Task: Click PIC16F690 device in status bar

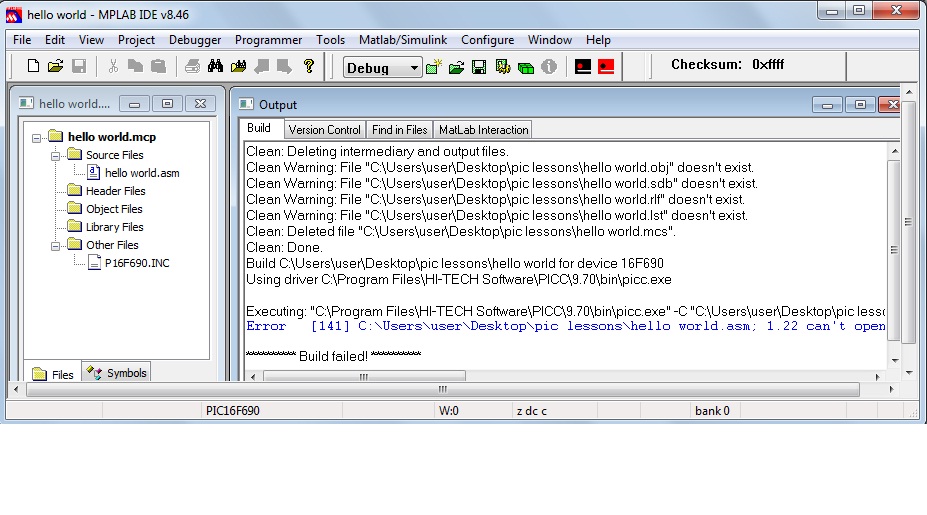Action: pyautogui.click(x=232, y=410)
